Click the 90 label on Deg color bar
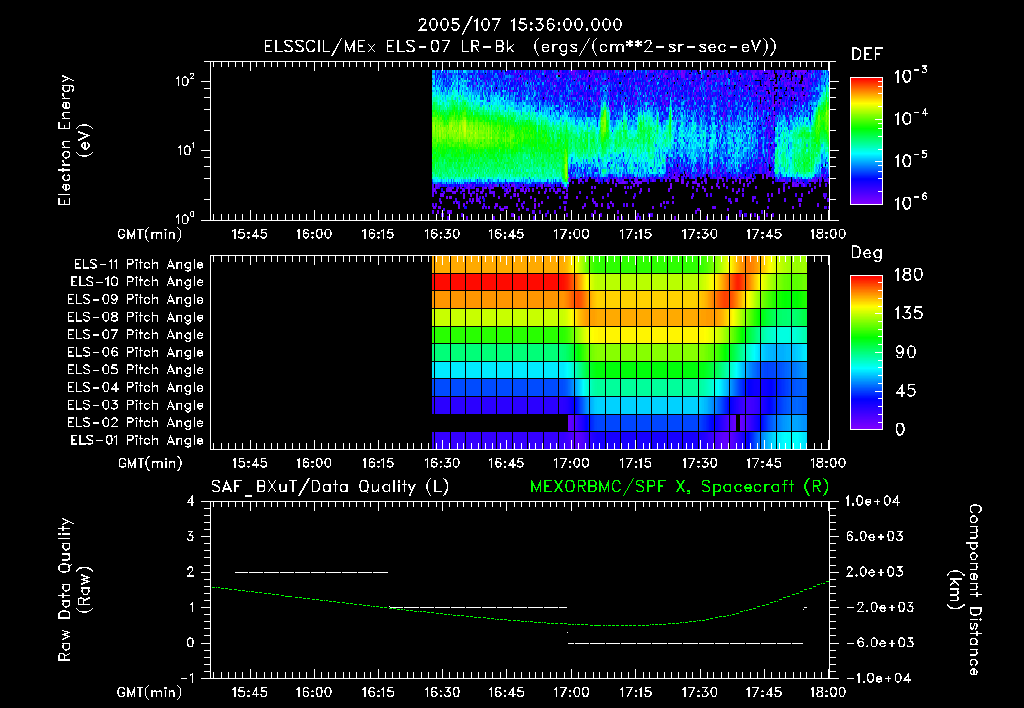1024x708 pixels. click(x=906, y=353)
